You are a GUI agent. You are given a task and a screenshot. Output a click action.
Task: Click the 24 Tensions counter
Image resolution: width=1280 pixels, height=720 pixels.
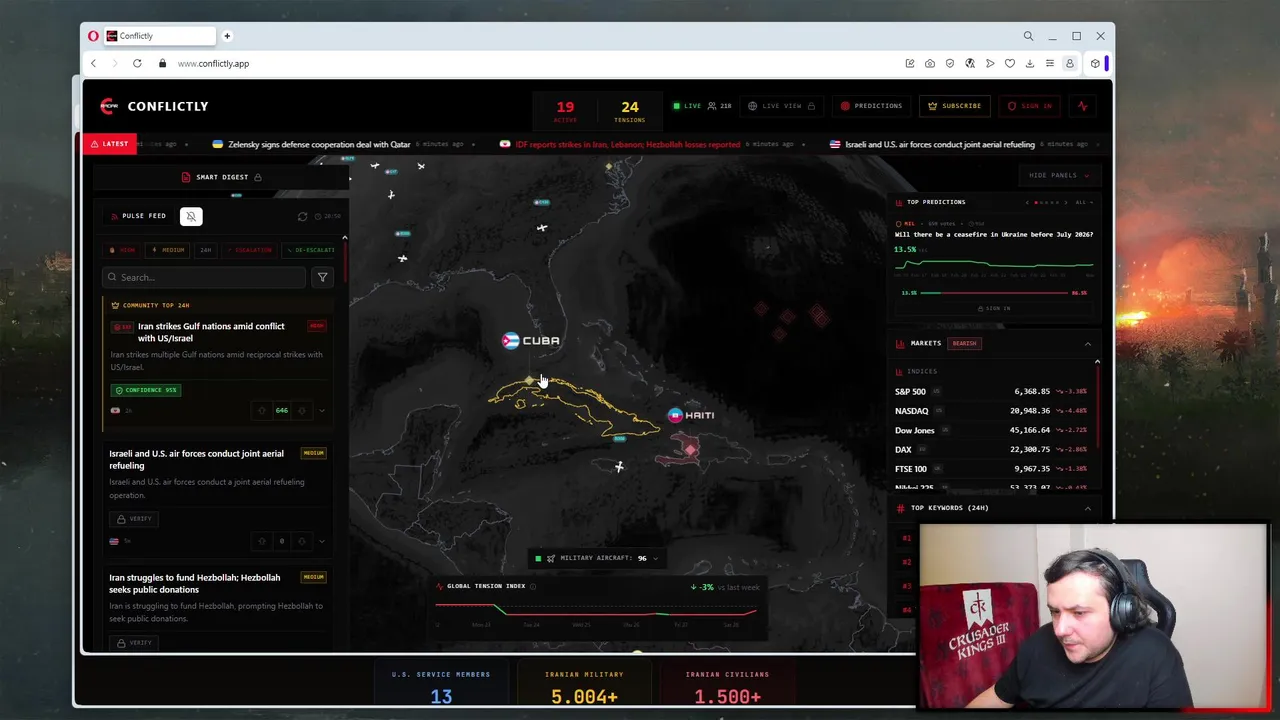tap(629, 110)
